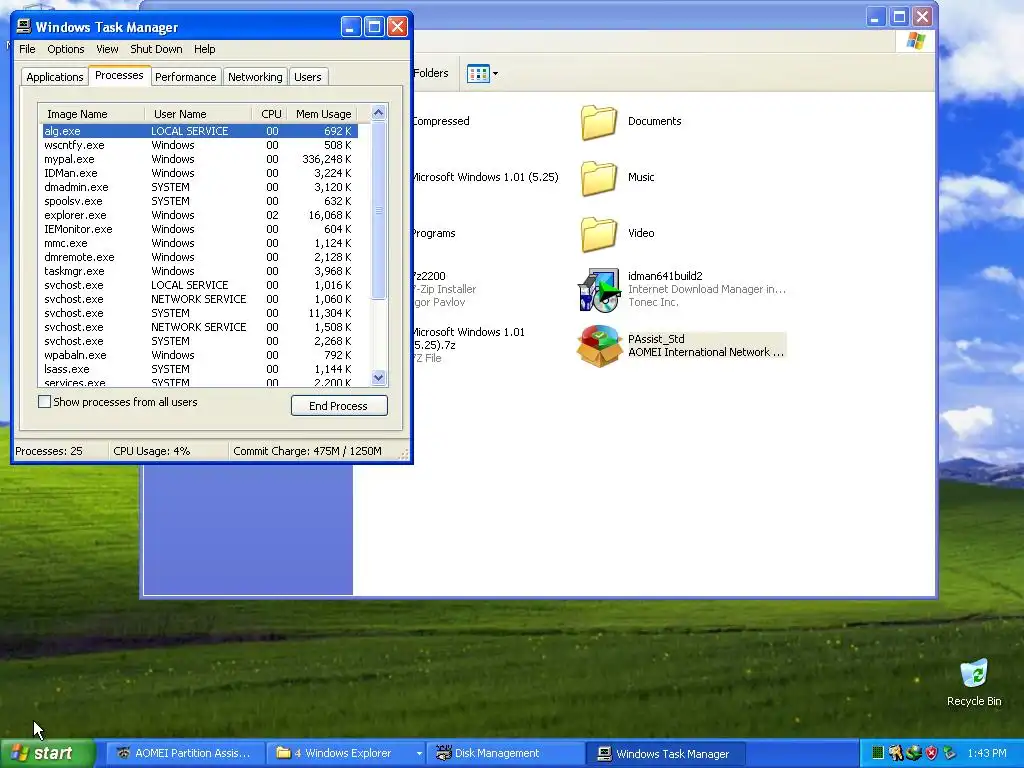Viewport: 1024px width, 768px height.
Task: Click process list scroll up arrow
Action: click(x=379, y=113)
